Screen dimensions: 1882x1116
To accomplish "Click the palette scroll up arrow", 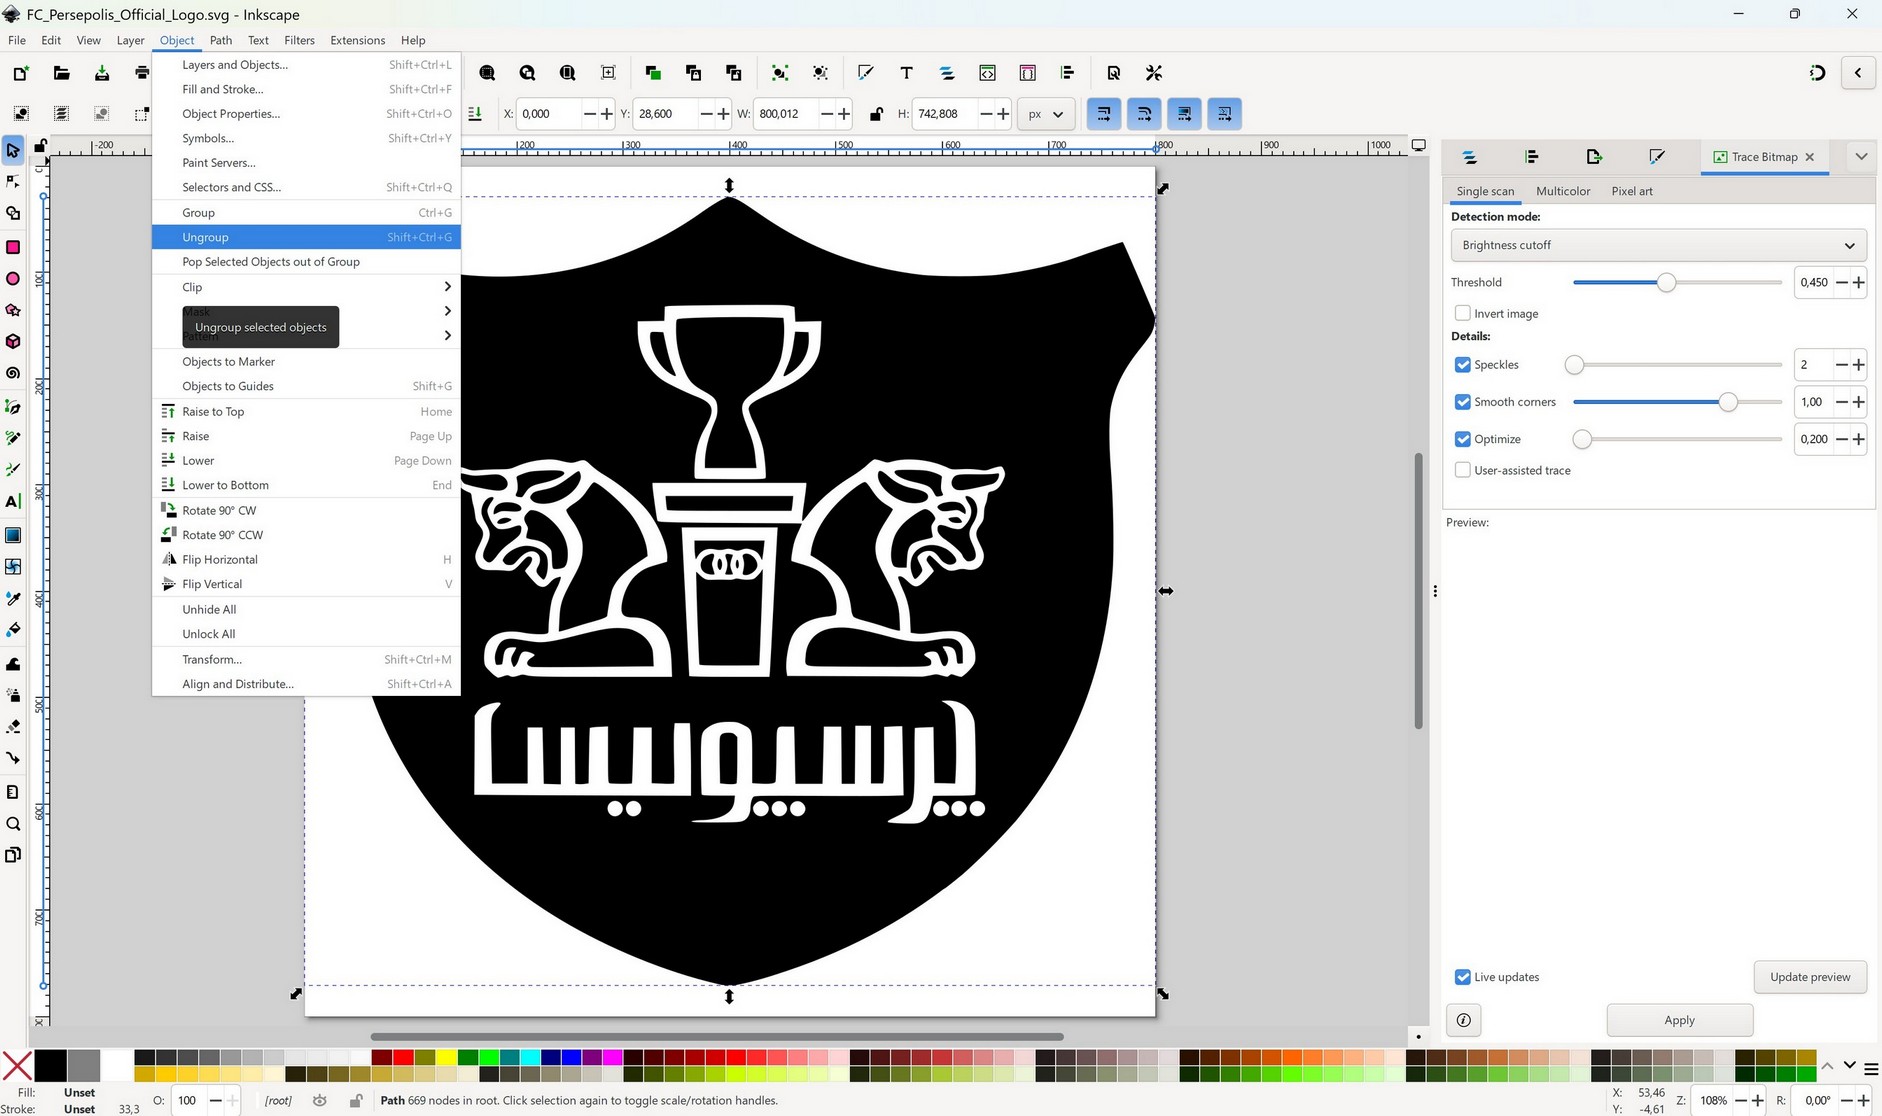I will click(x=1827, y=1066).
